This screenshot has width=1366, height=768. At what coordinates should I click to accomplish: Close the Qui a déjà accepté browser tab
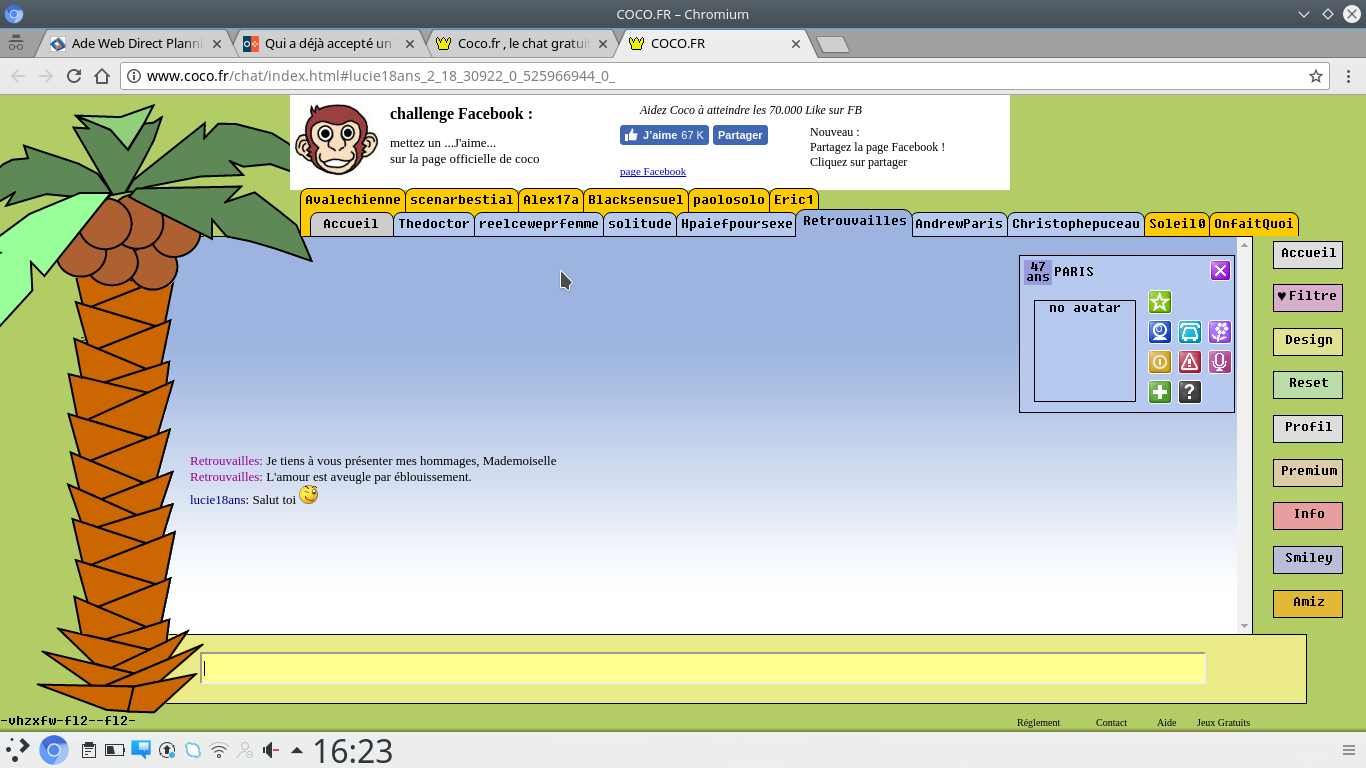(x=410, y=44)
